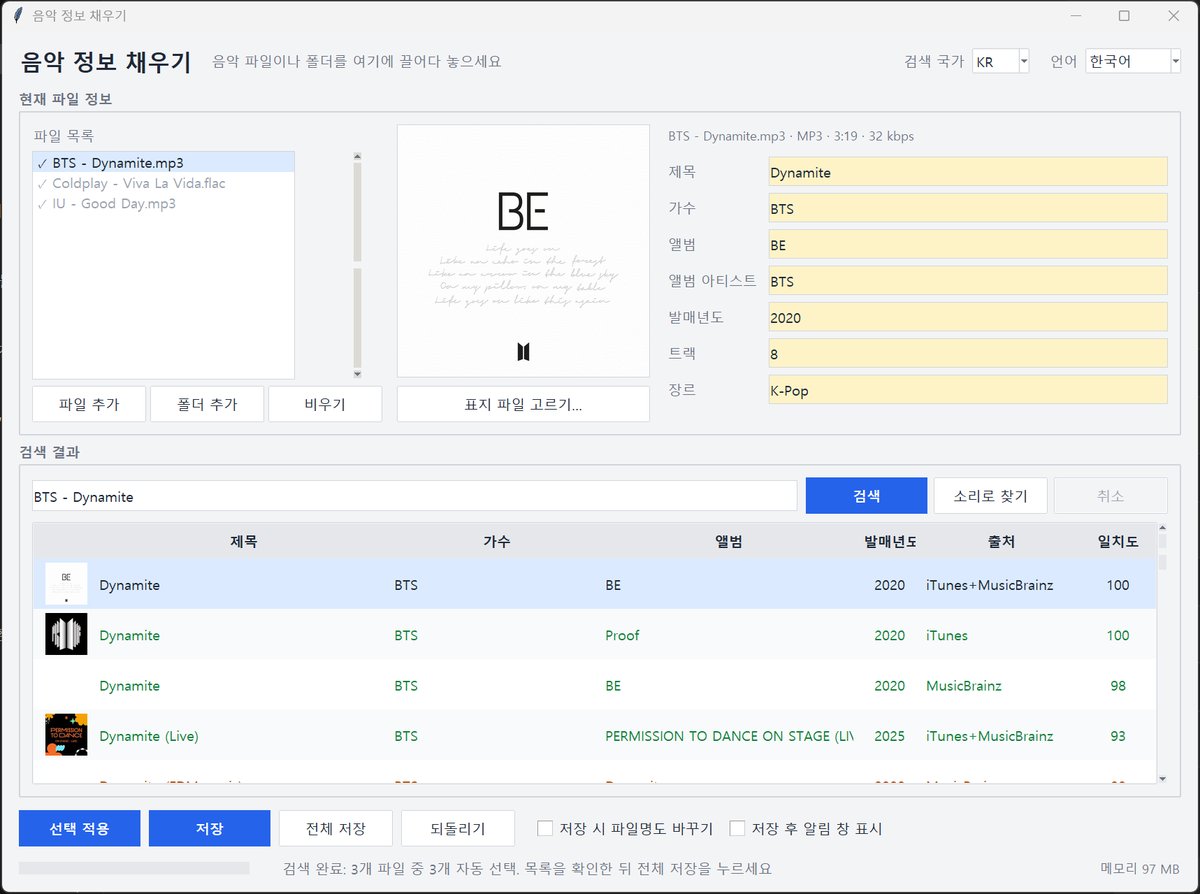Click the feather app icon in title bar
This screenshot has height=894, width=1200.
16,16
